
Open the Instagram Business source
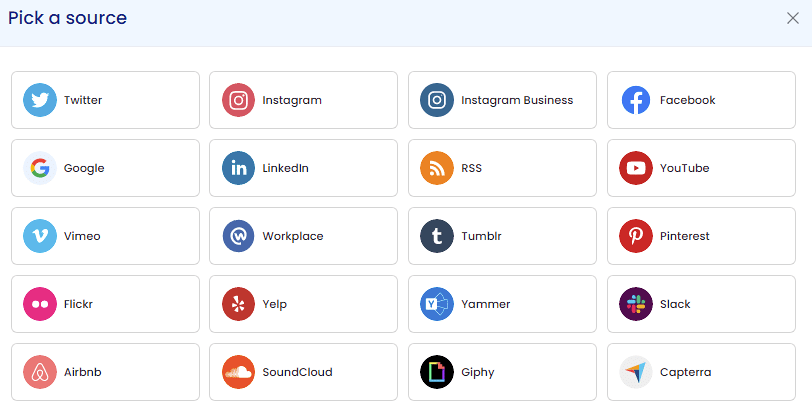[502, 100]
